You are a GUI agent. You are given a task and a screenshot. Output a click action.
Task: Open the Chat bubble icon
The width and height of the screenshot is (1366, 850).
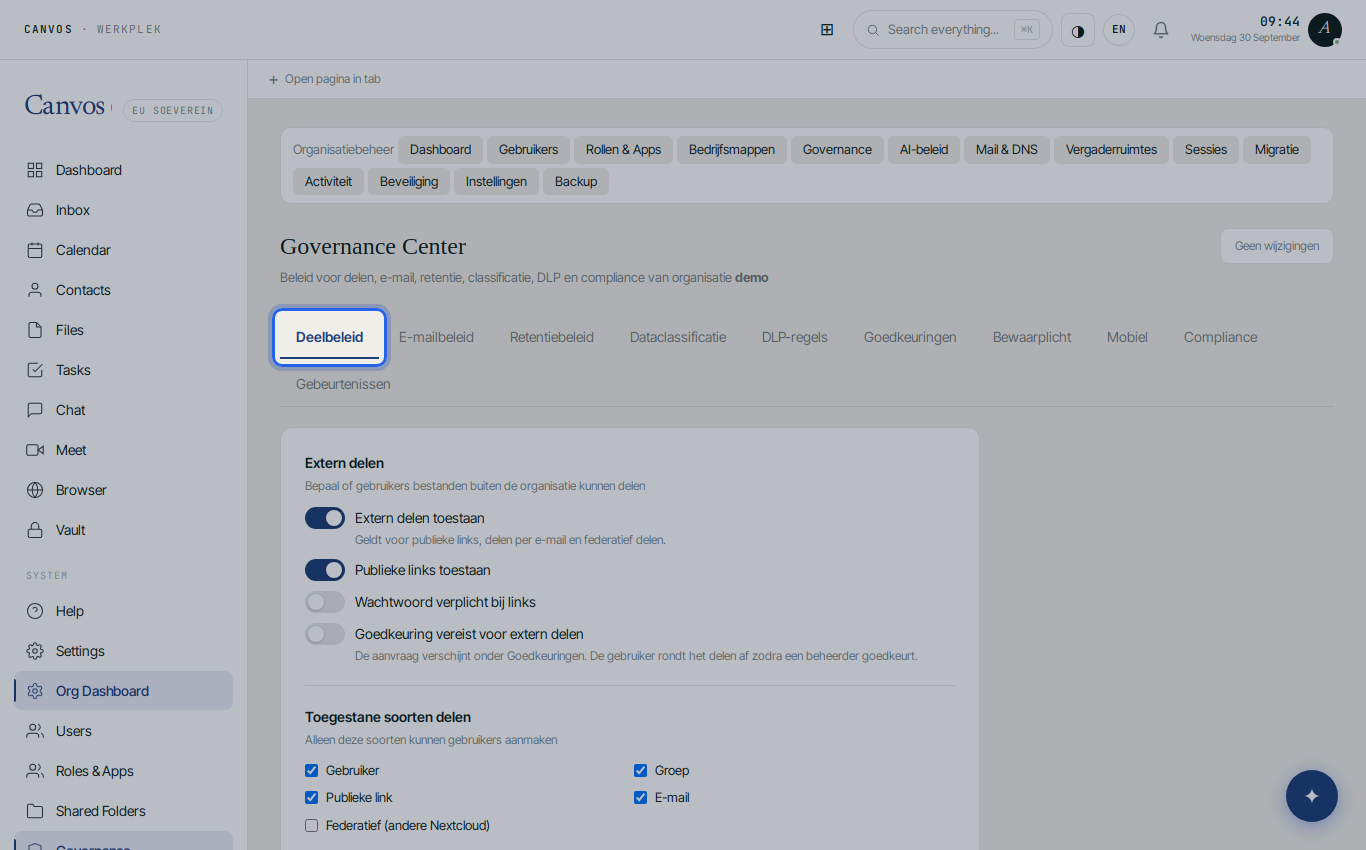(x=35, y=410)
